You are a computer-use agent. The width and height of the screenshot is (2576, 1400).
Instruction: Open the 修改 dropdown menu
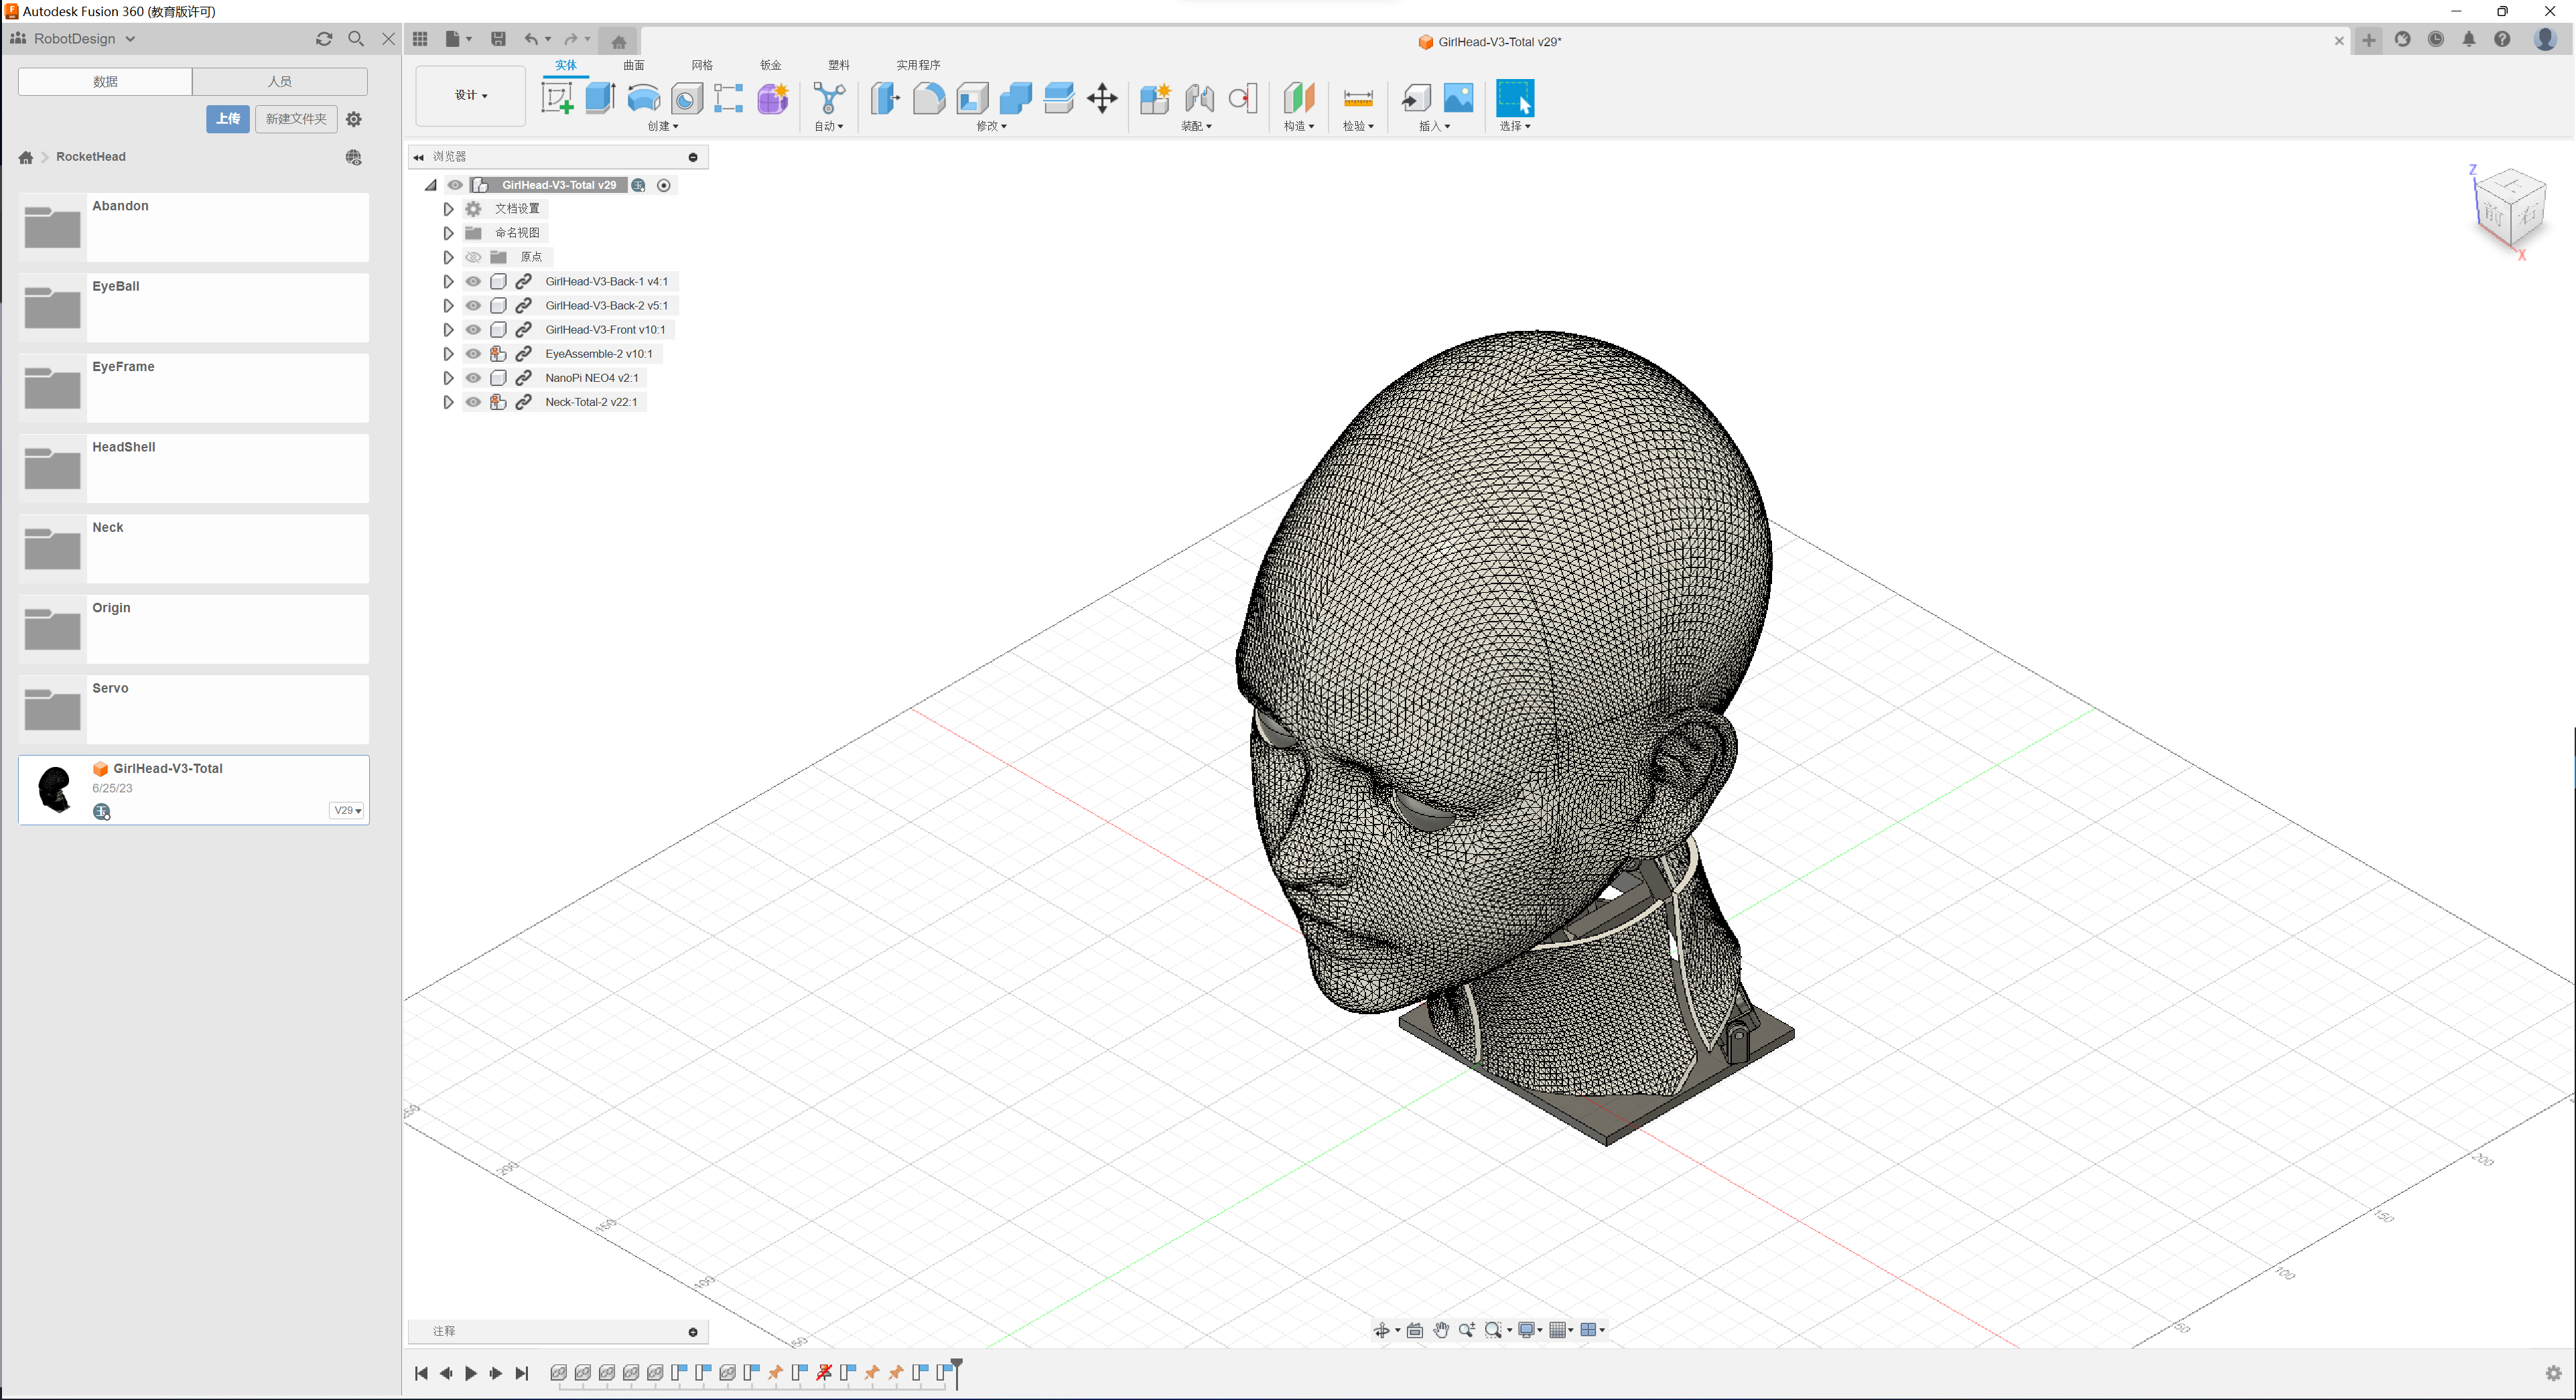point(991,126)
